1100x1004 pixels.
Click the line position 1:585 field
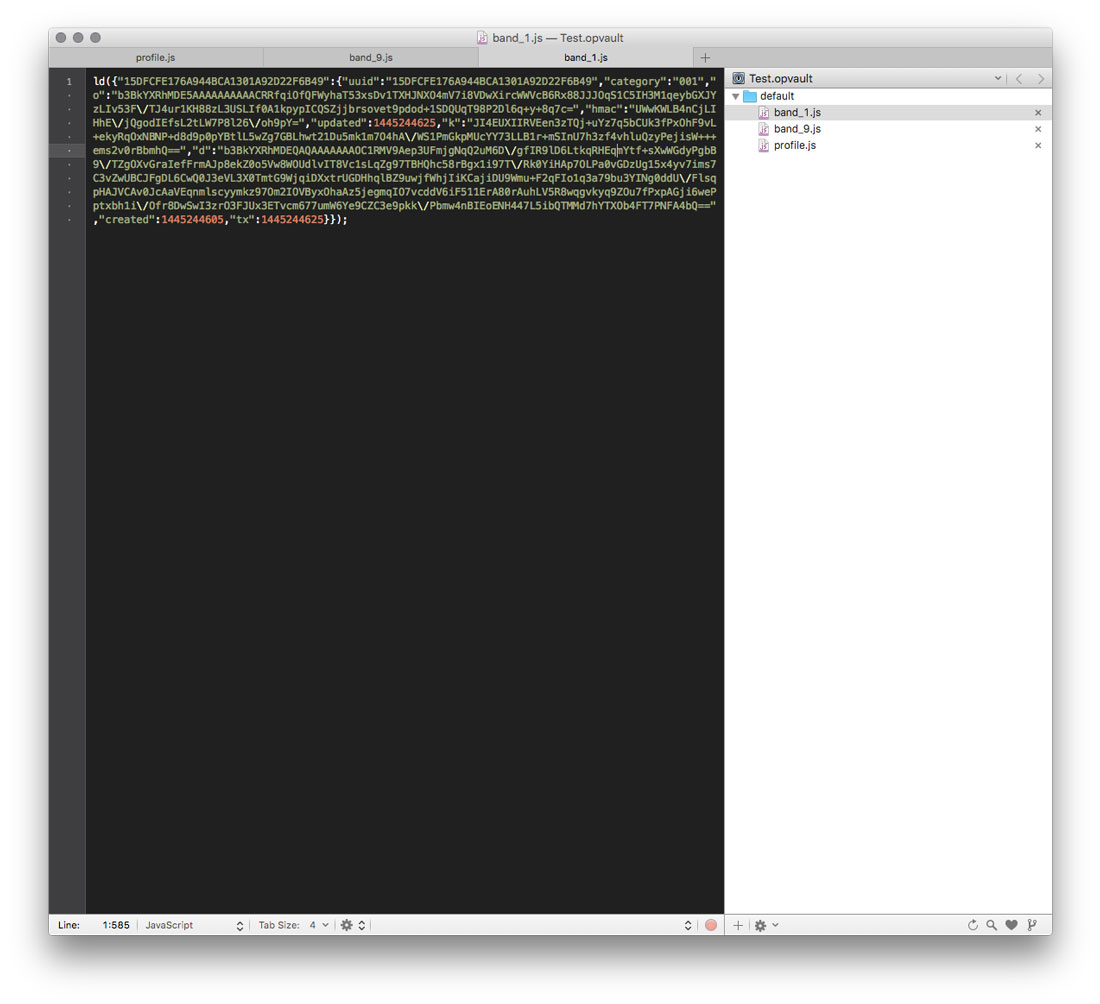tap(116, 925)
